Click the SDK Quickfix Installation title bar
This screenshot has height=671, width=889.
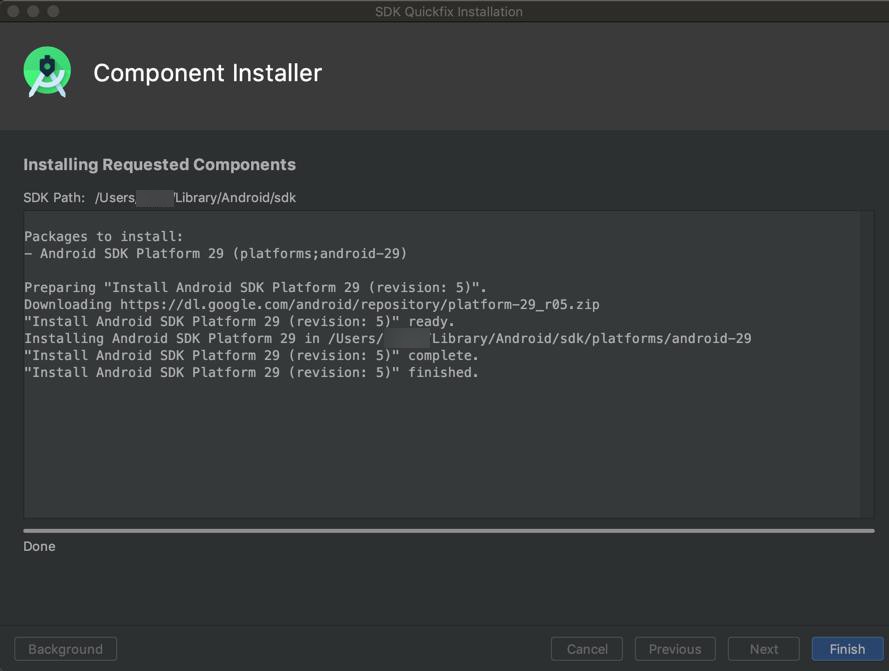(448, 11)
